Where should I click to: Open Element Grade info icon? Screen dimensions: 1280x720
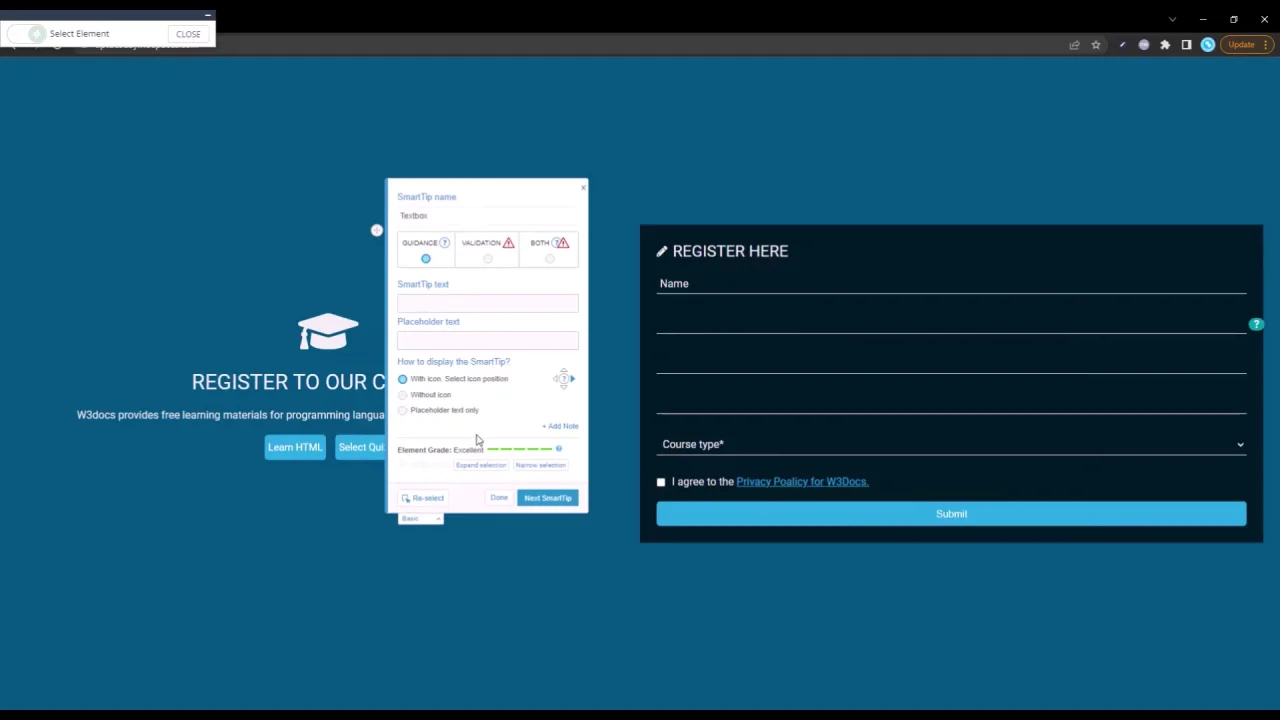(558, 449)
